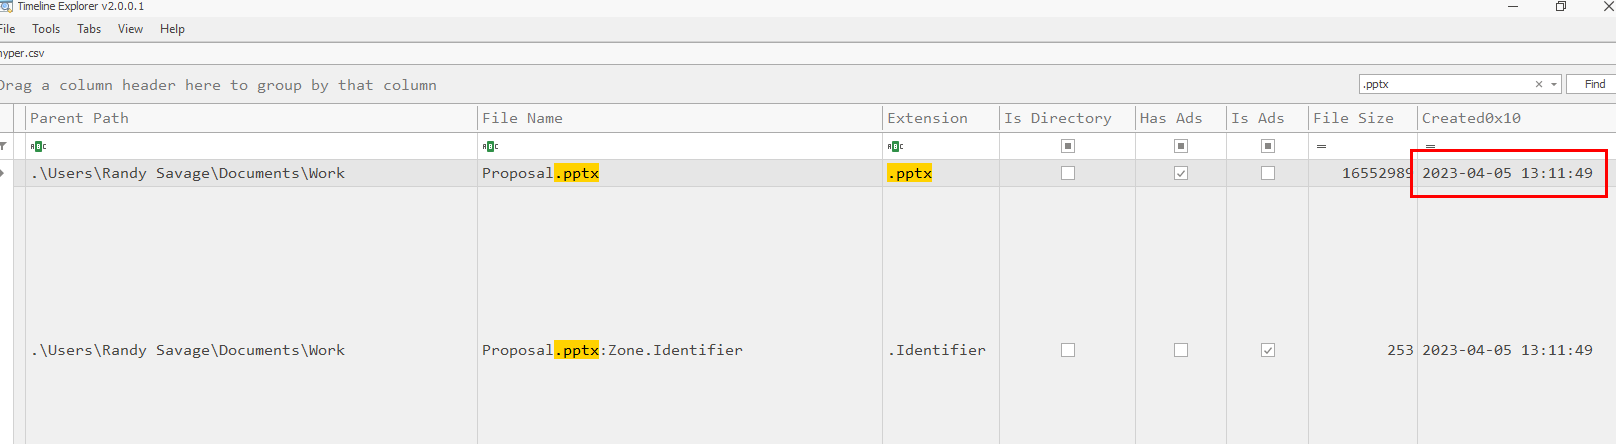Open the View menu

(130, 29)
